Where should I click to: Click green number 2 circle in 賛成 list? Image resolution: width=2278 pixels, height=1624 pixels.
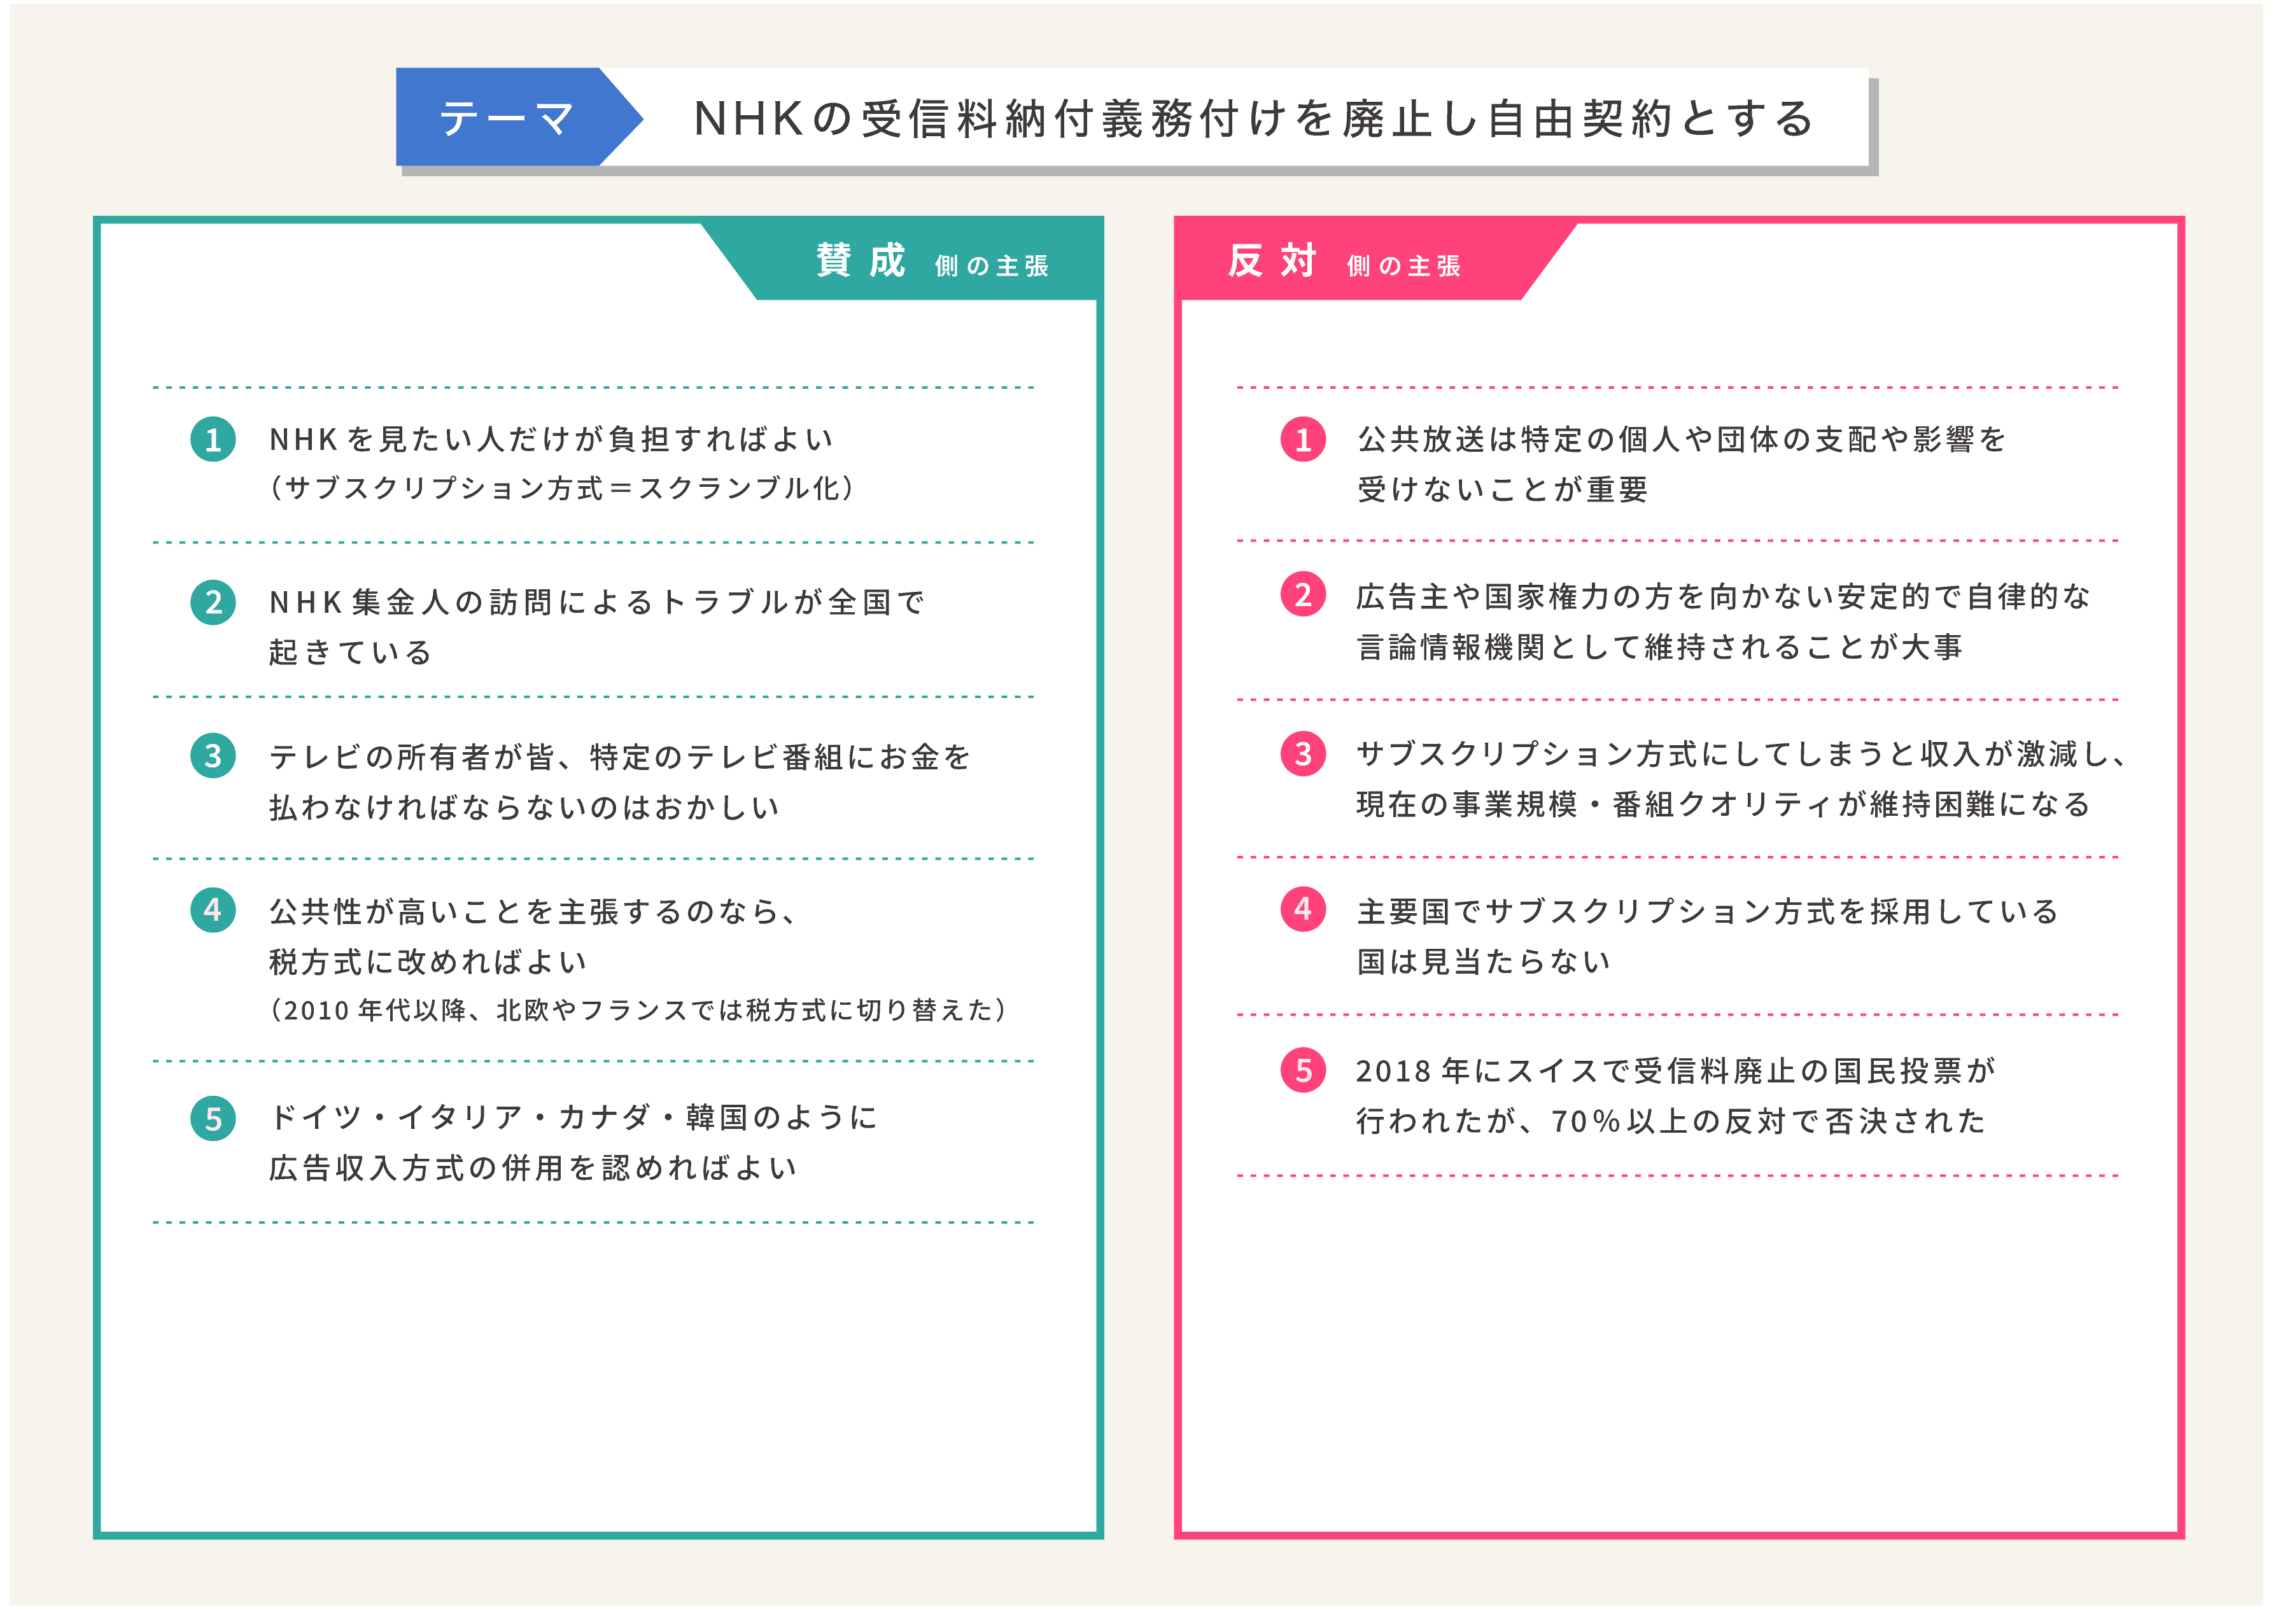coord(213,602)
